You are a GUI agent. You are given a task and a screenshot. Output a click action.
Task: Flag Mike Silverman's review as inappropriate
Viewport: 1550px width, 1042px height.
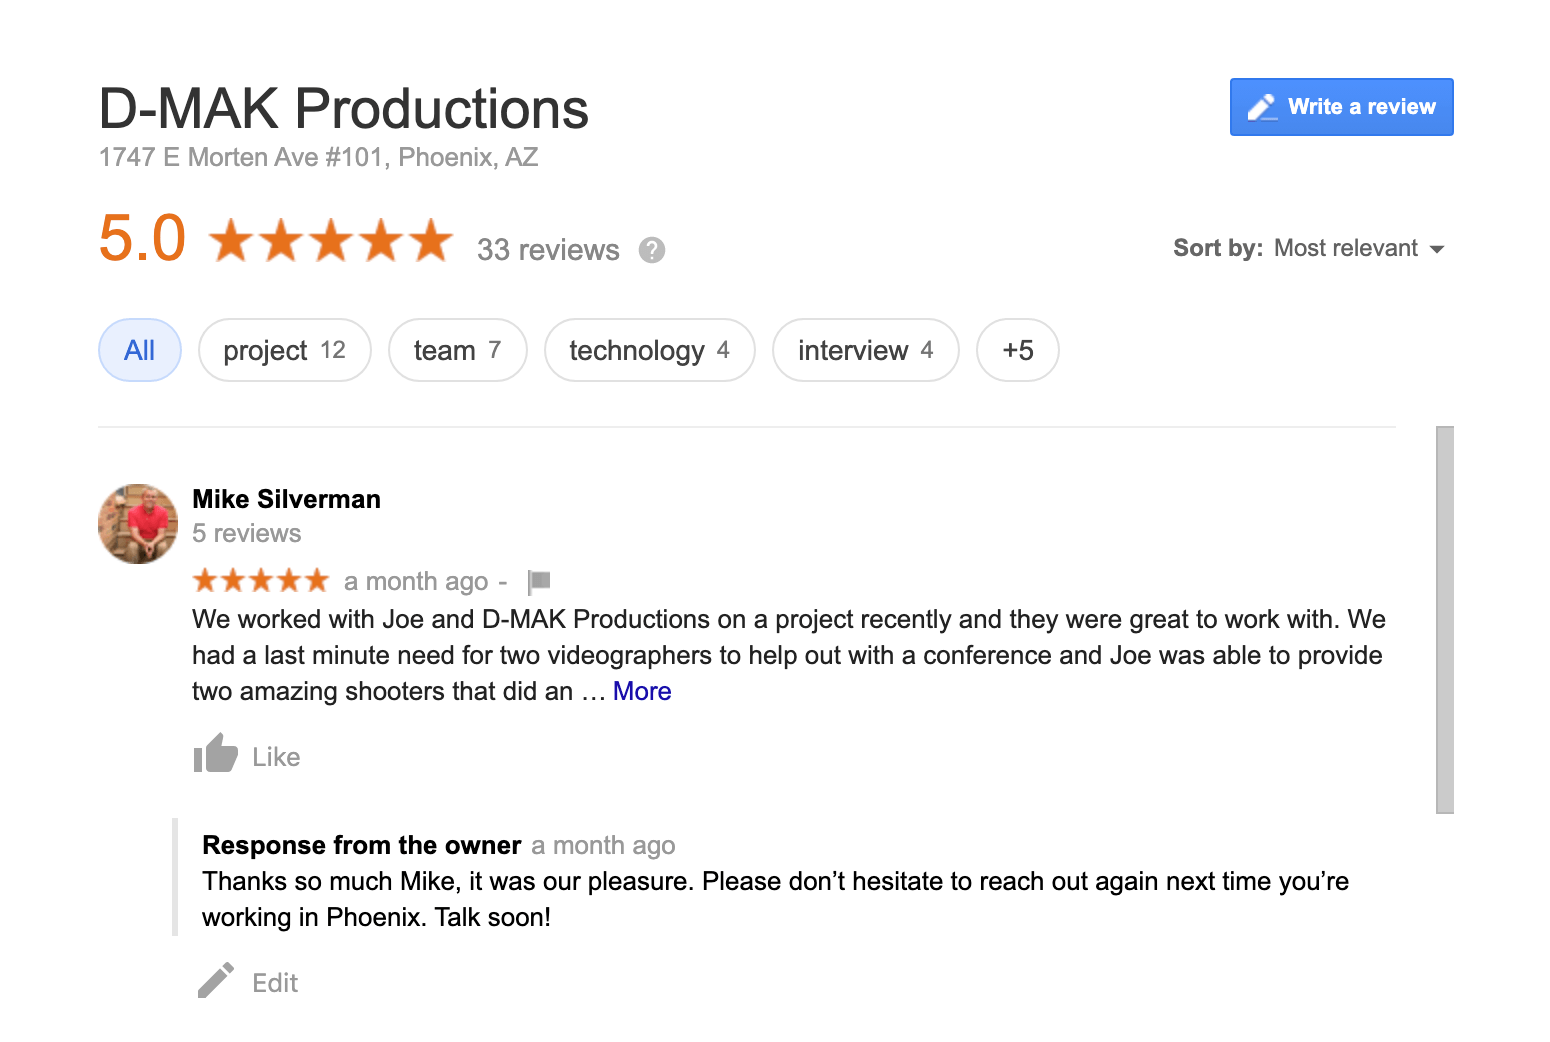point(539,581)
